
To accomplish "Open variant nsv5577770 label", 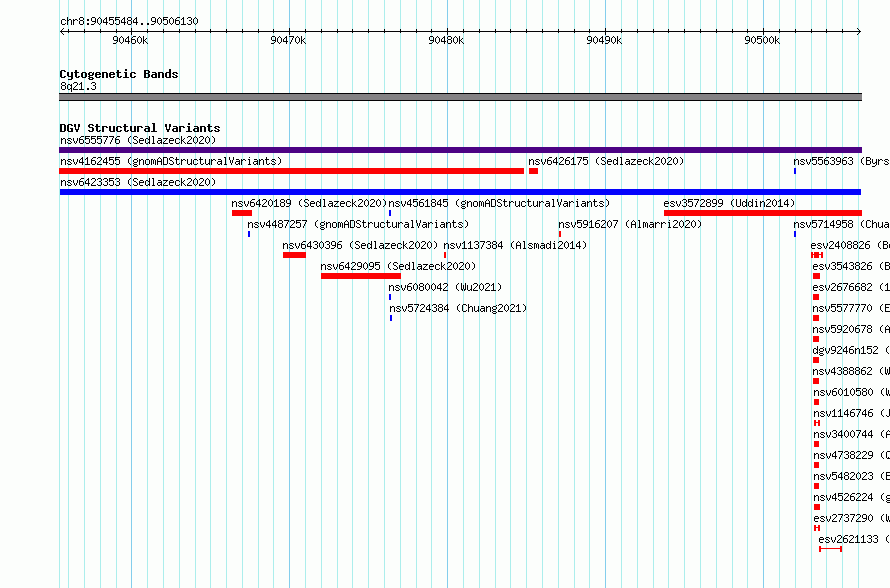I will point(851,308).
